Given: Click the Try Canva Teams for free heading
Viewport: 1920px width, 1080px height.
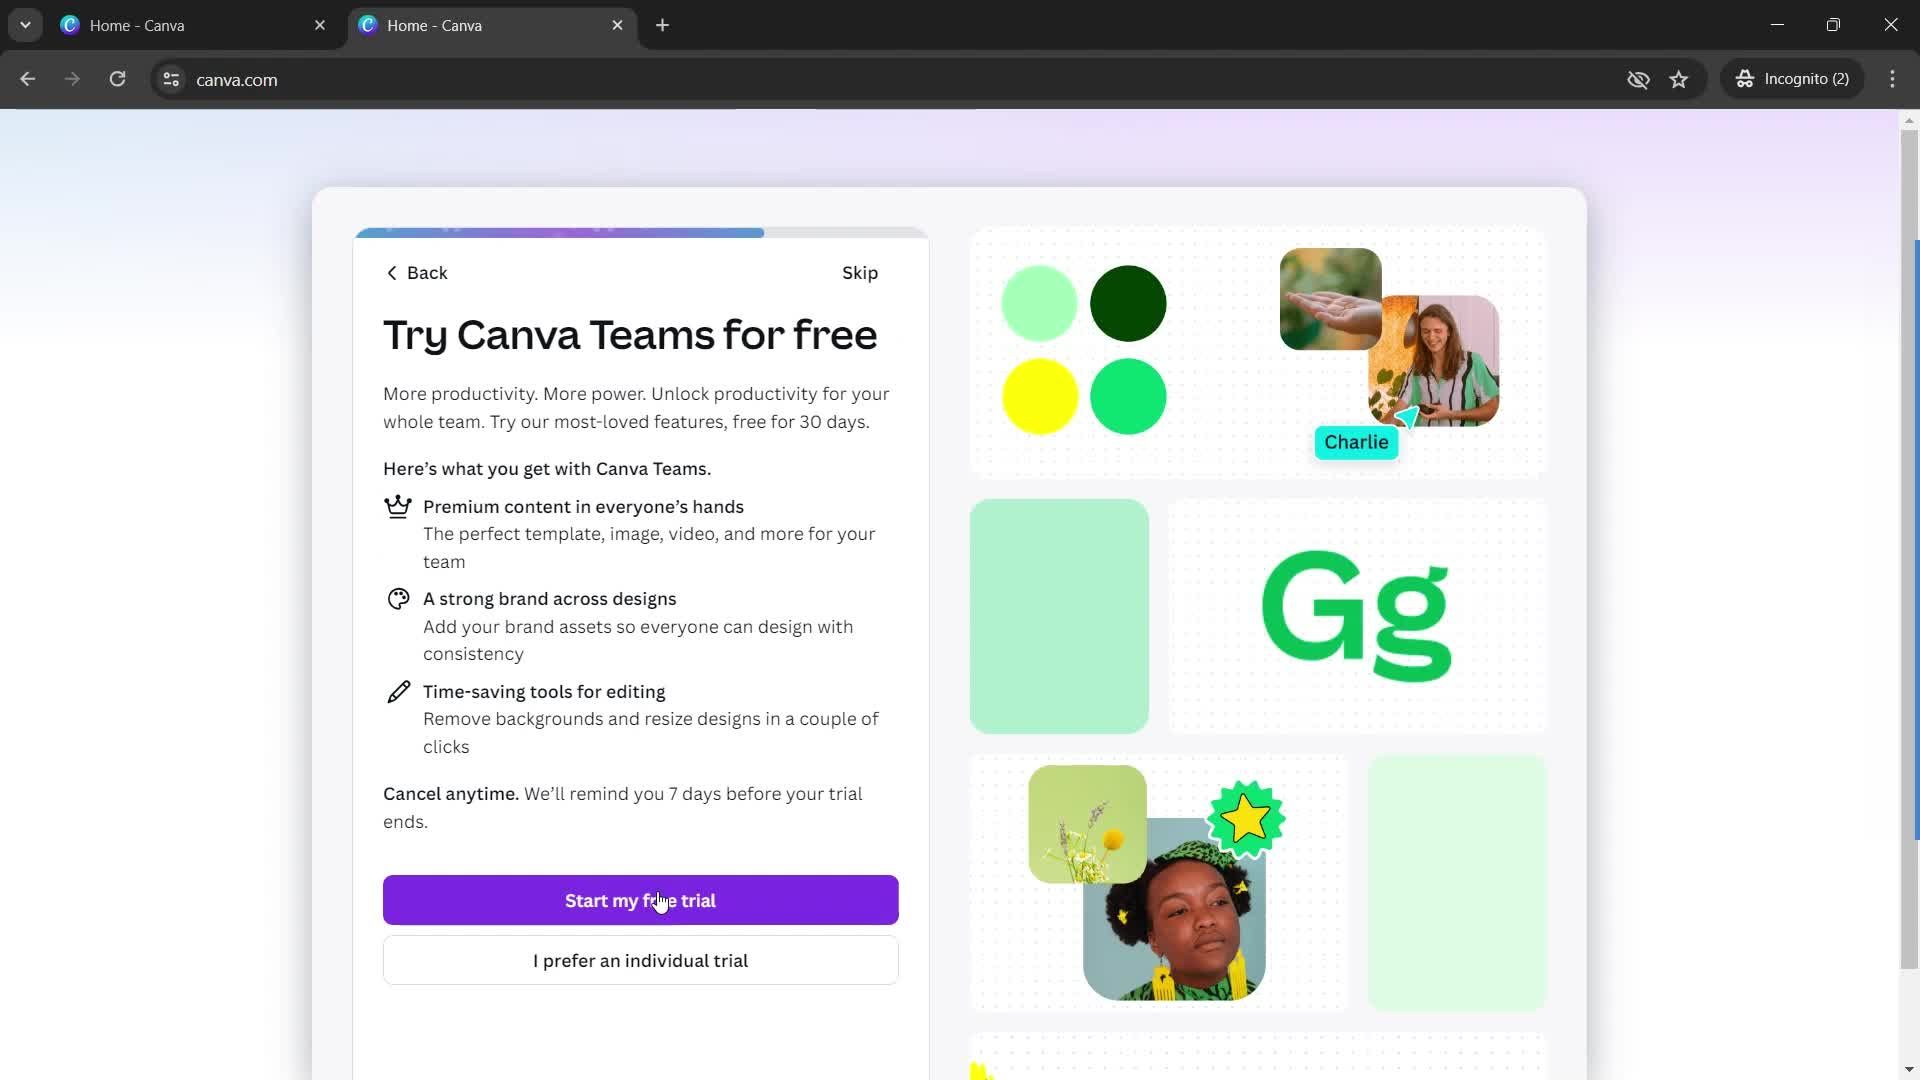Looking at the screenshot, I should pos(630,336).
